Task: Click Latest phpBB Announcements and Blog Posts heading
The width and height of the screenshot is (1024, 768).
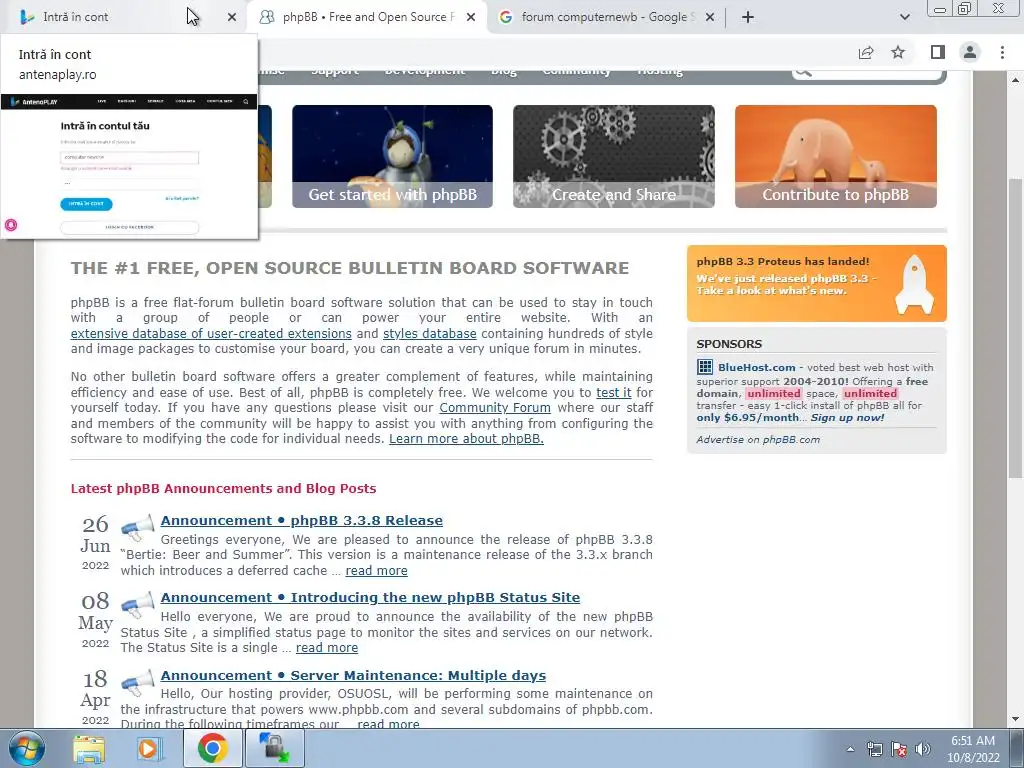Action: pyautogui.click(x=223, y=488)
